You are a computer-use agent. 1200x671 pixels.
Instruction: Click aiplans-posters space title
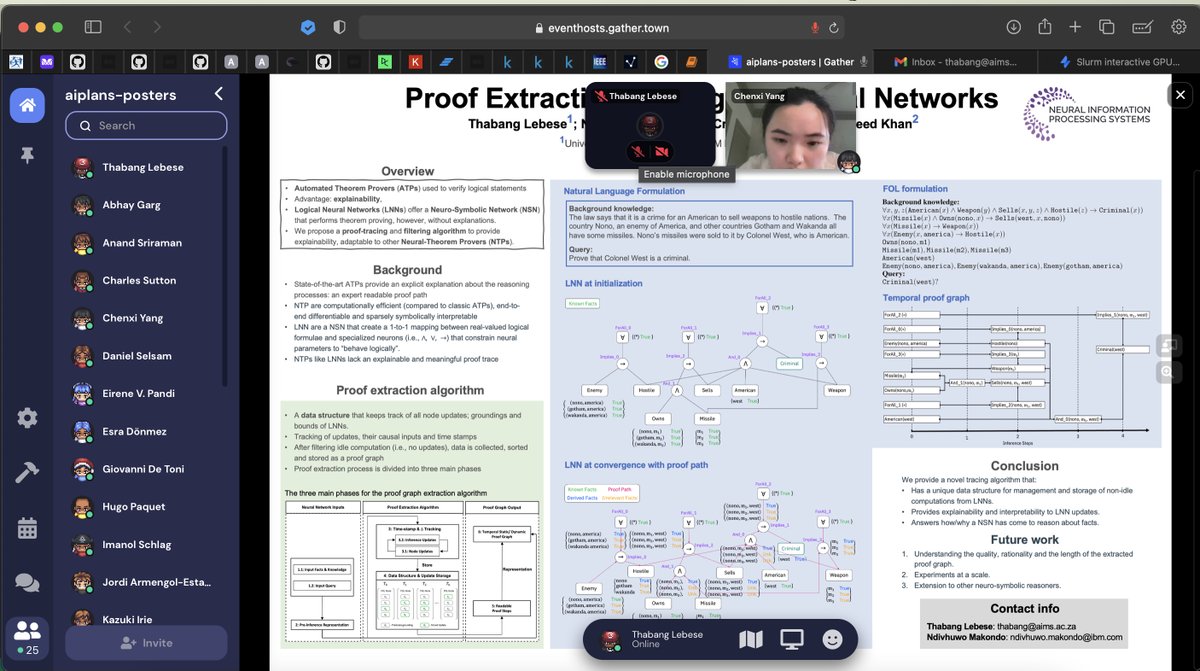coord(121,95)
